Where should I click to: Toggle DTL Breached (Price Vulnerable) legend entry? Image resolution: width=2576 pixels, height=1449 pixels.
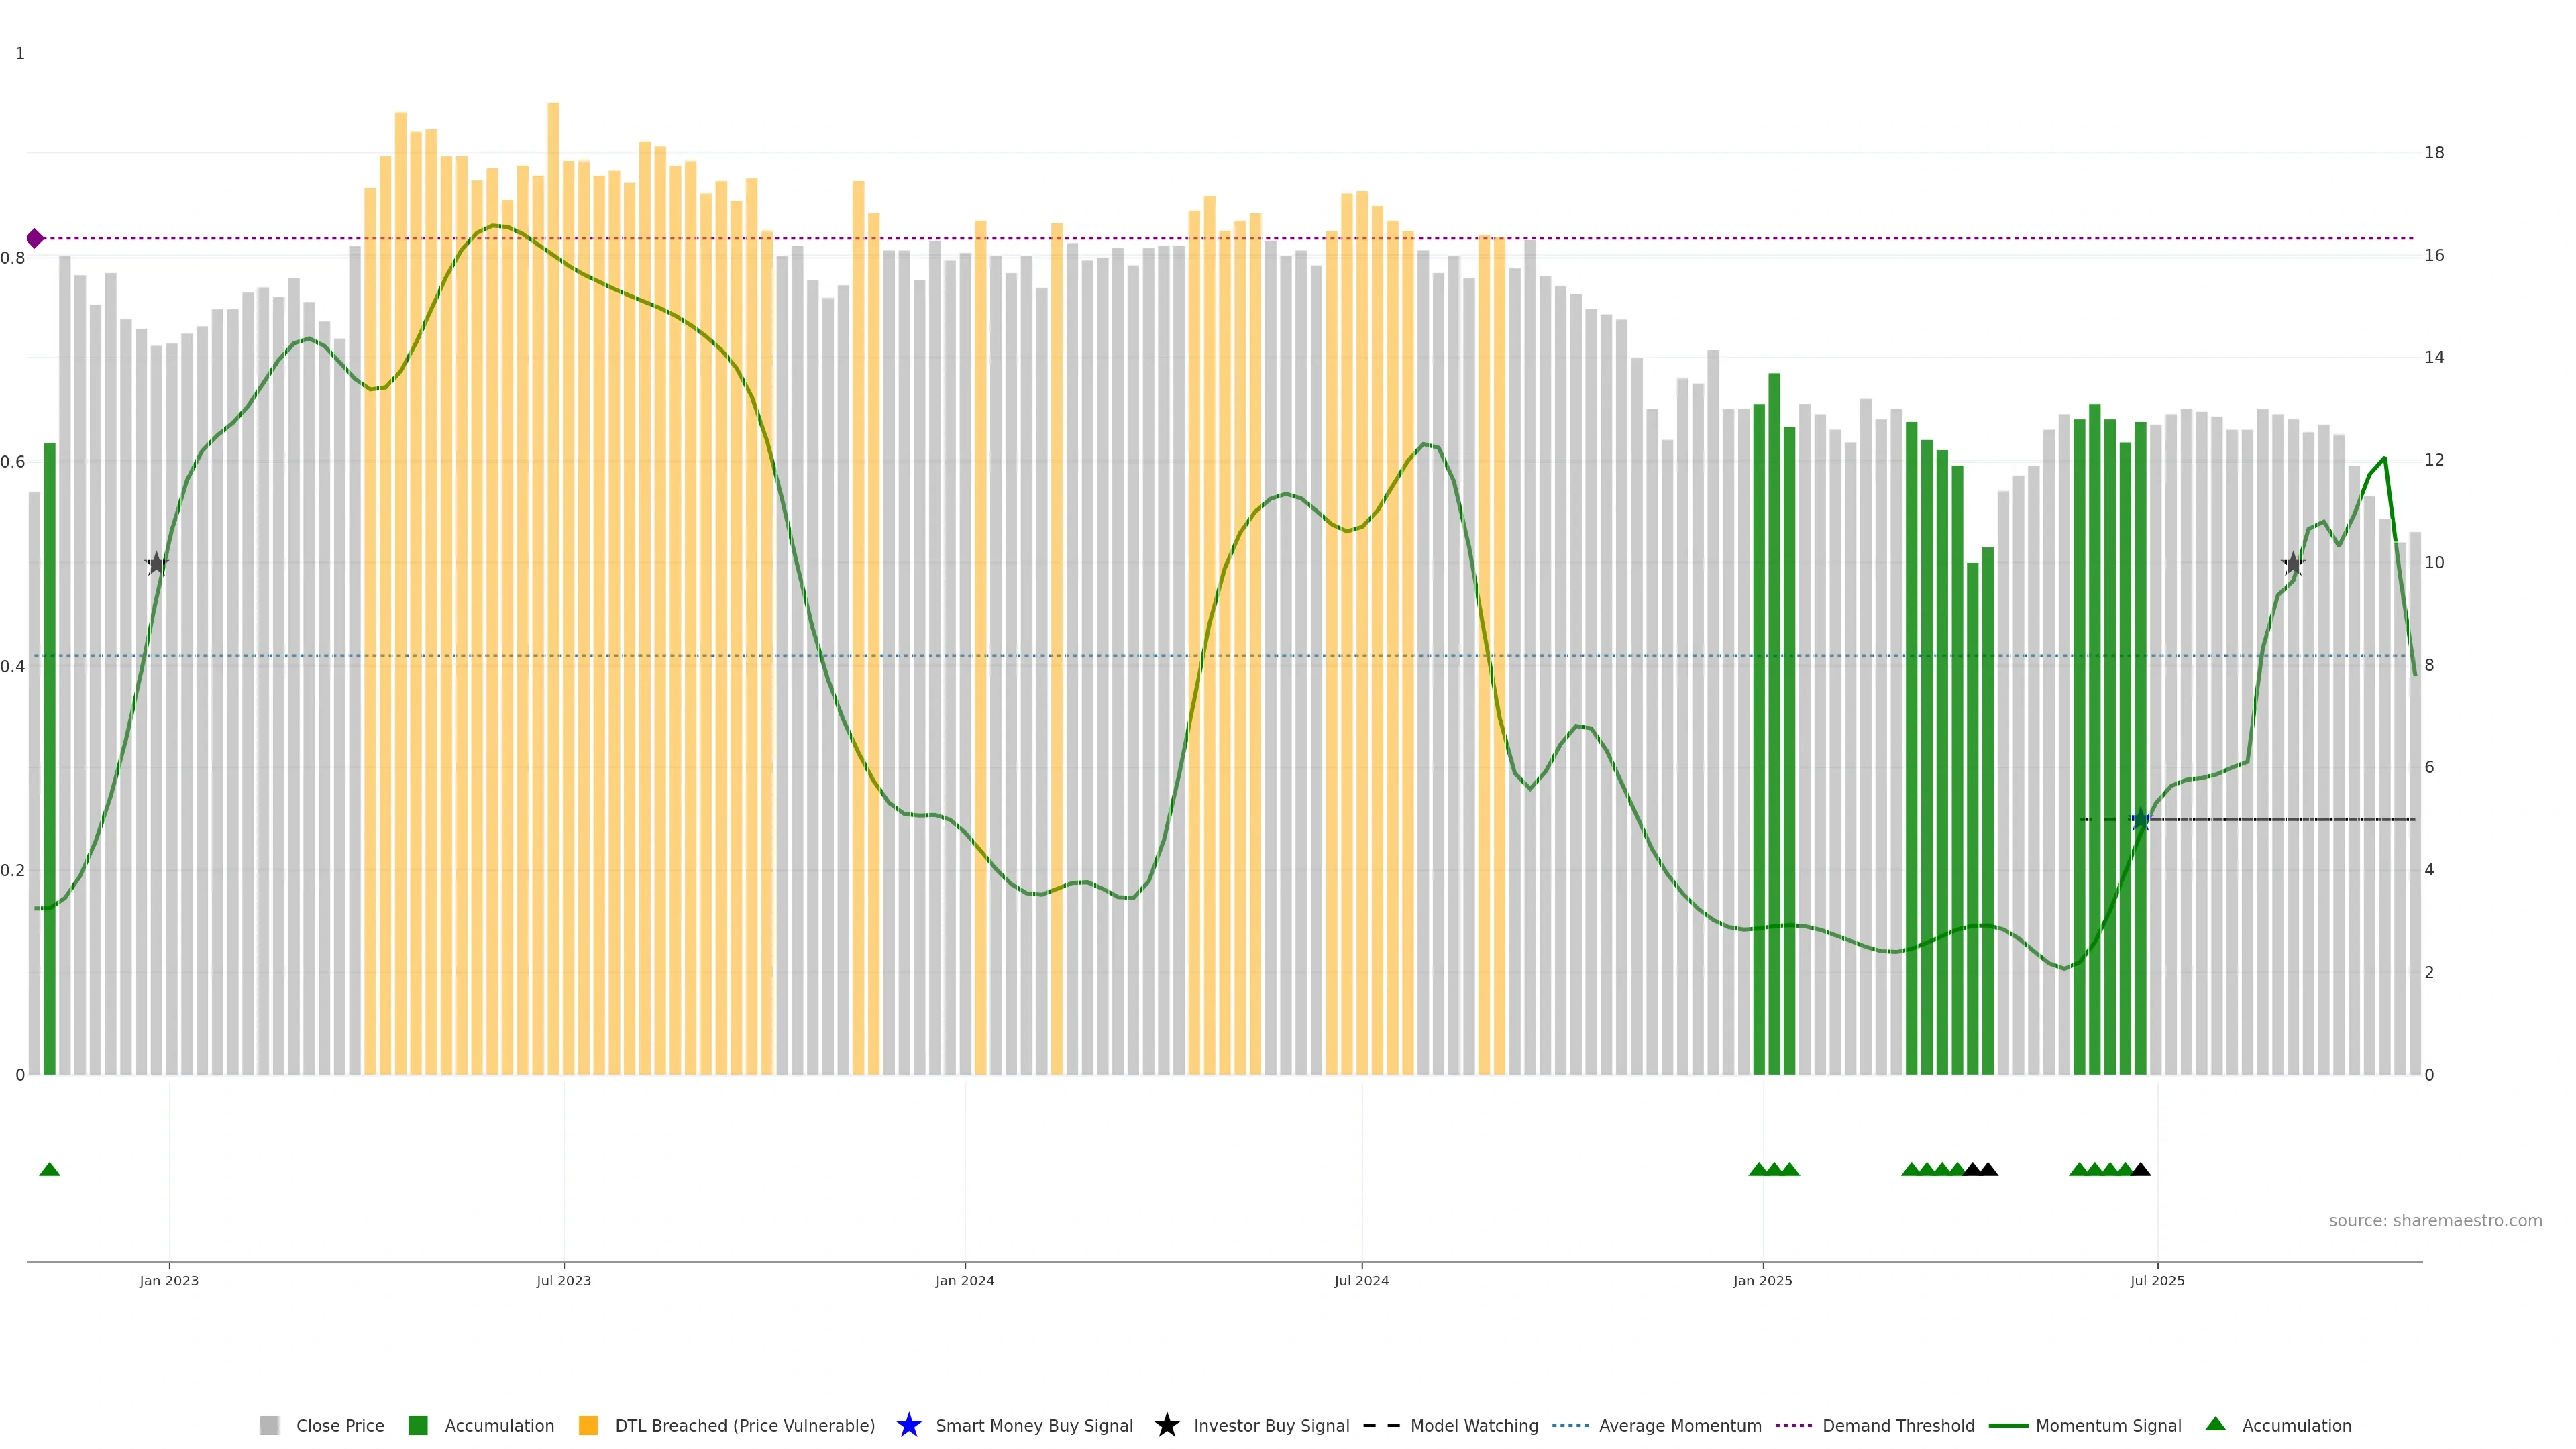(744, 1425)
